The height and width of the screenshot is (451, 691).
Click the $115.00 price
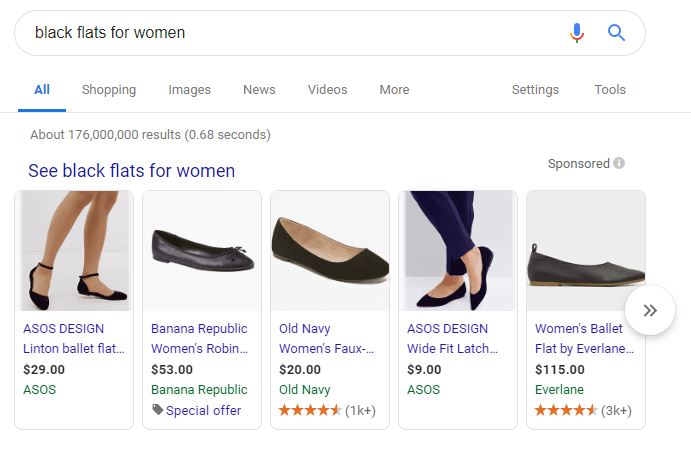(560, 369)
